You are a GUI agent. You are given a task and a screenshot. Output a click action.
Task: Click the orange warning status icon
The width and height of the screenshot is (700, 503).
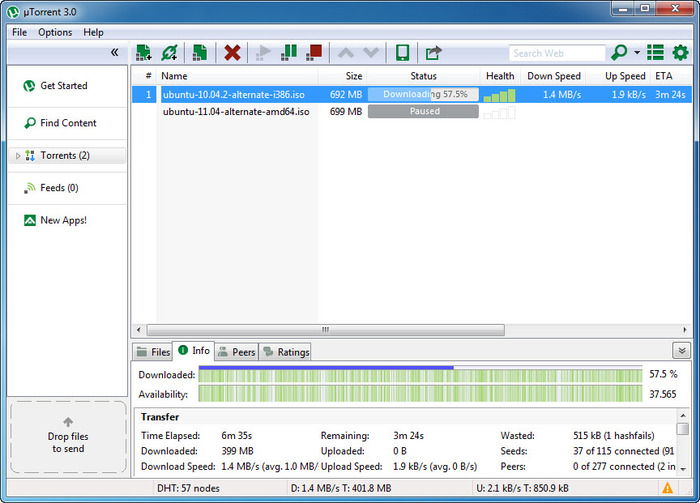click(x=667, y=488)
